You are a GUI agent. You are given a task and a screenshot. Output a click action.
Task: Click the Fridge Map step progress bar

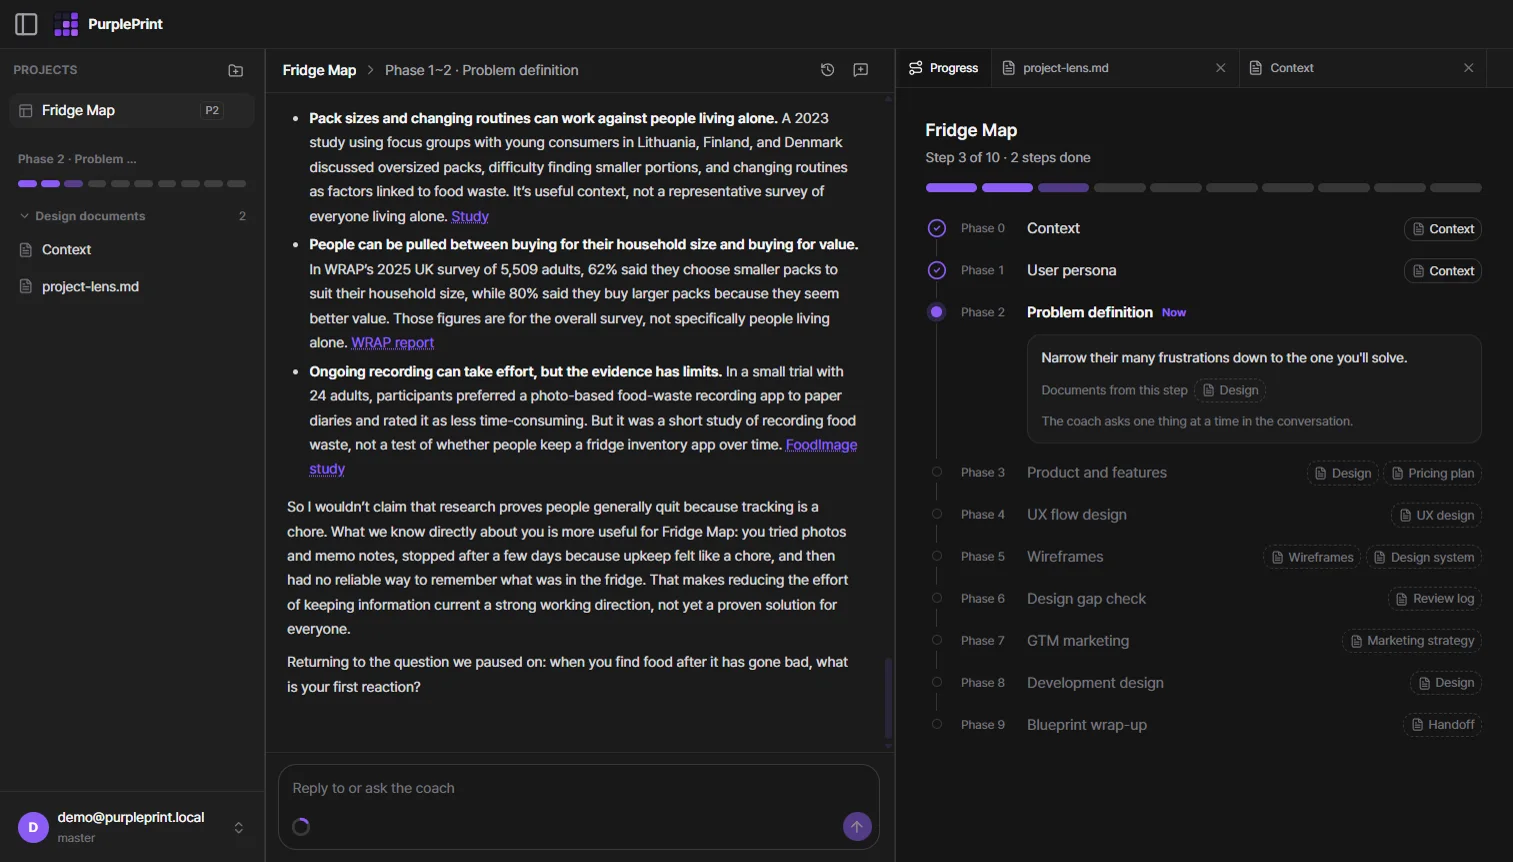click(1203, 188)
